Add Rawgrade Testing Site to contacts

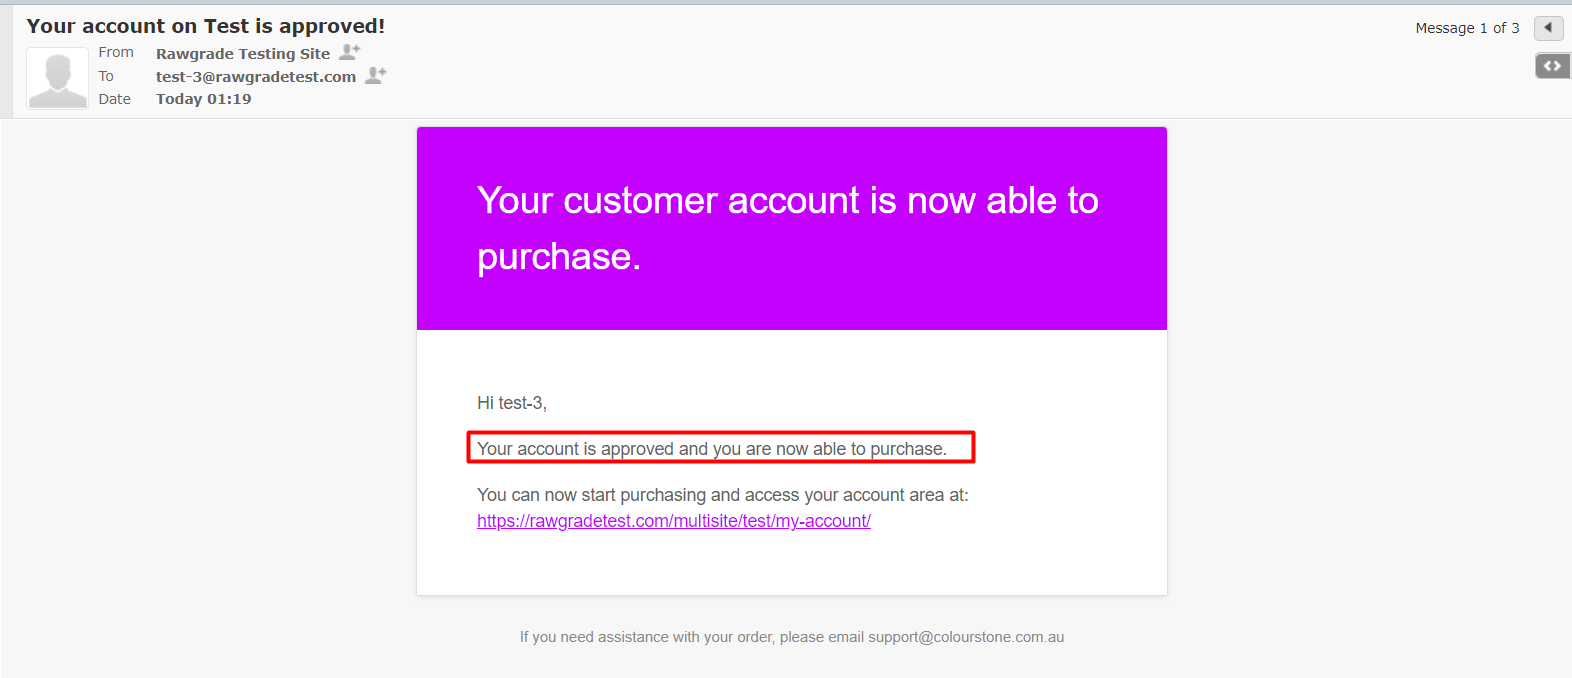coord(349,52)
